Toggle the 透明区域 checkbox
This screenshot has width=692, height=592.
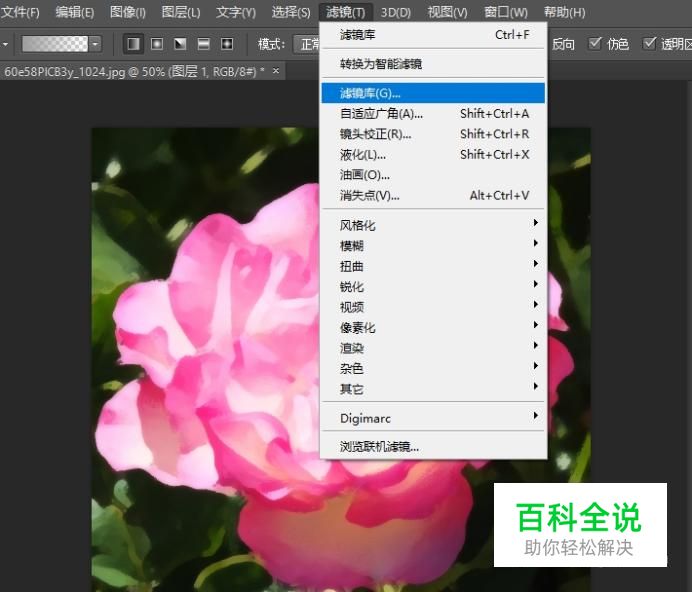pos(649,43)
